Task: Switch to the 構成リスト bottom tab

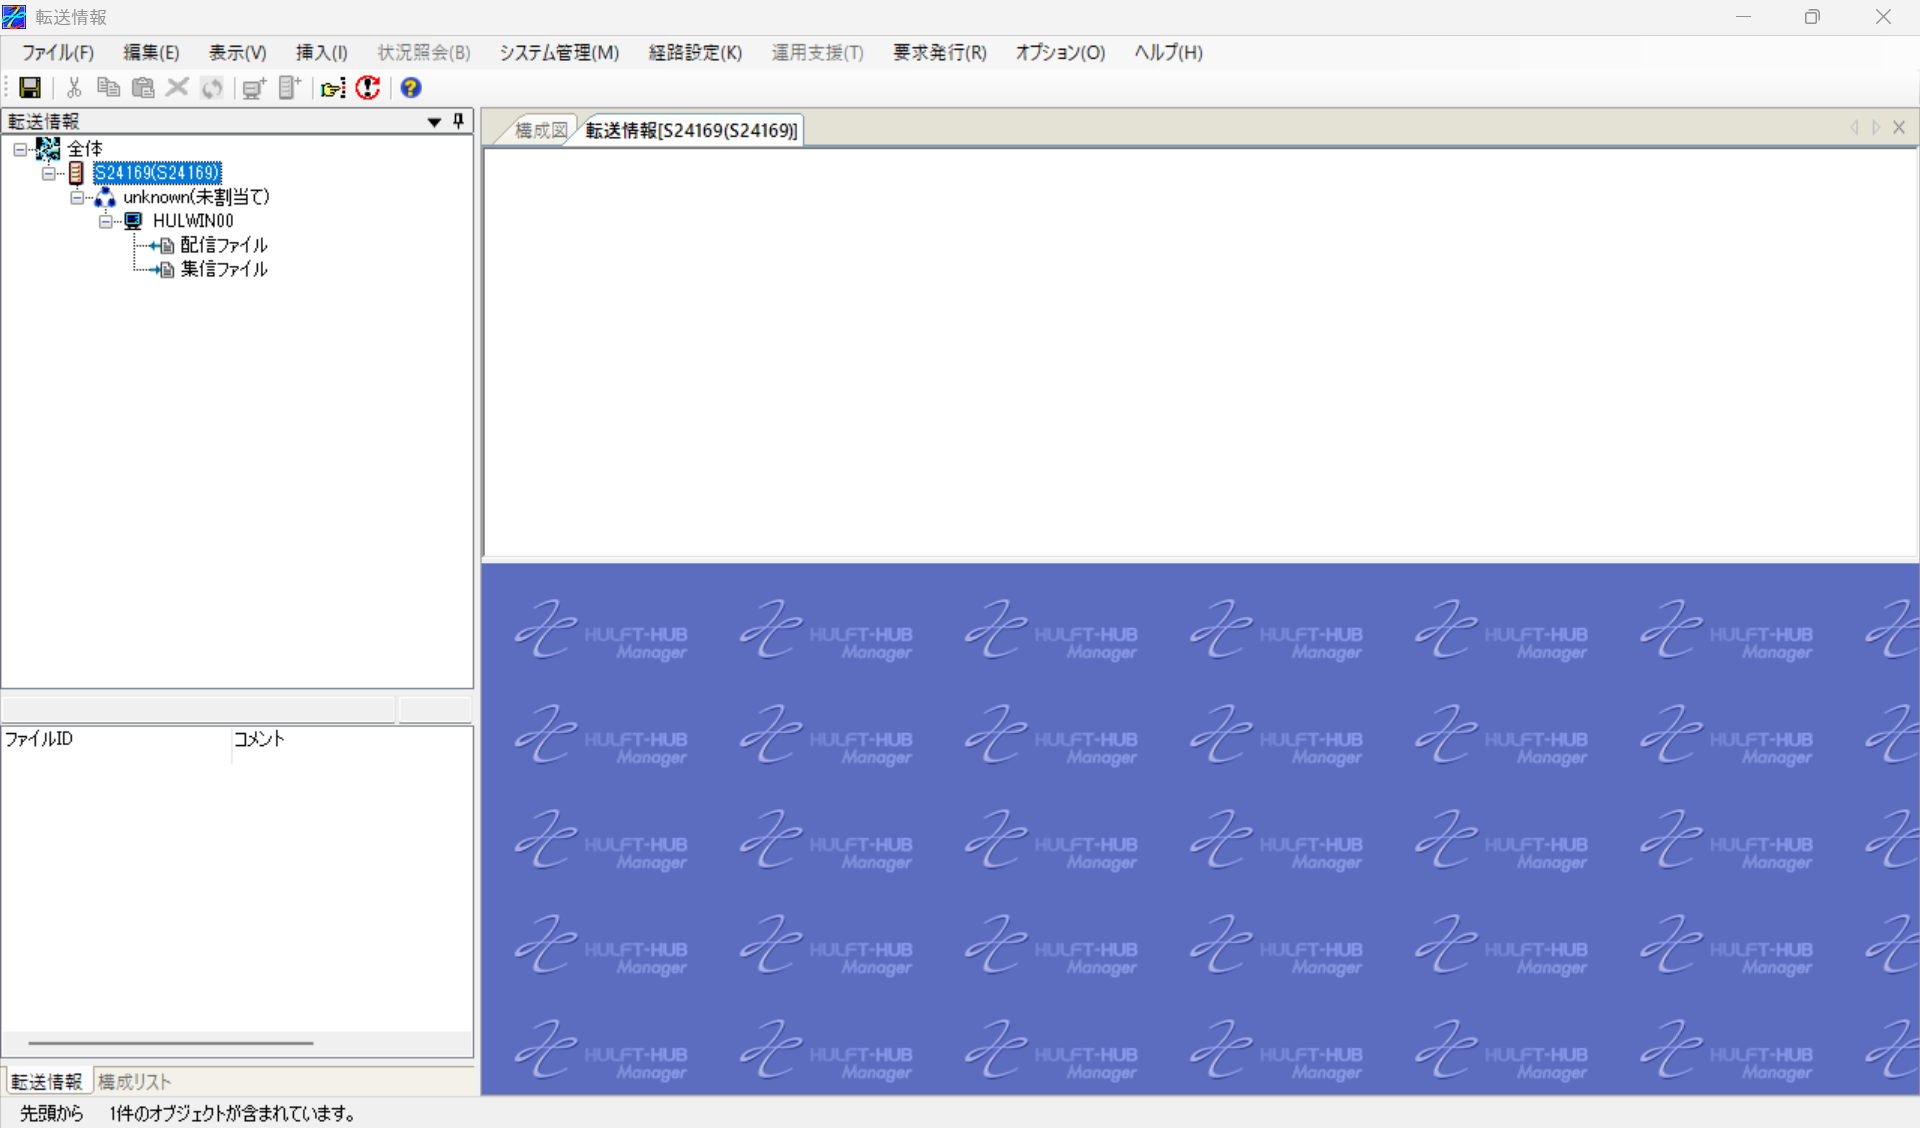Action: tap(134, 1081)
